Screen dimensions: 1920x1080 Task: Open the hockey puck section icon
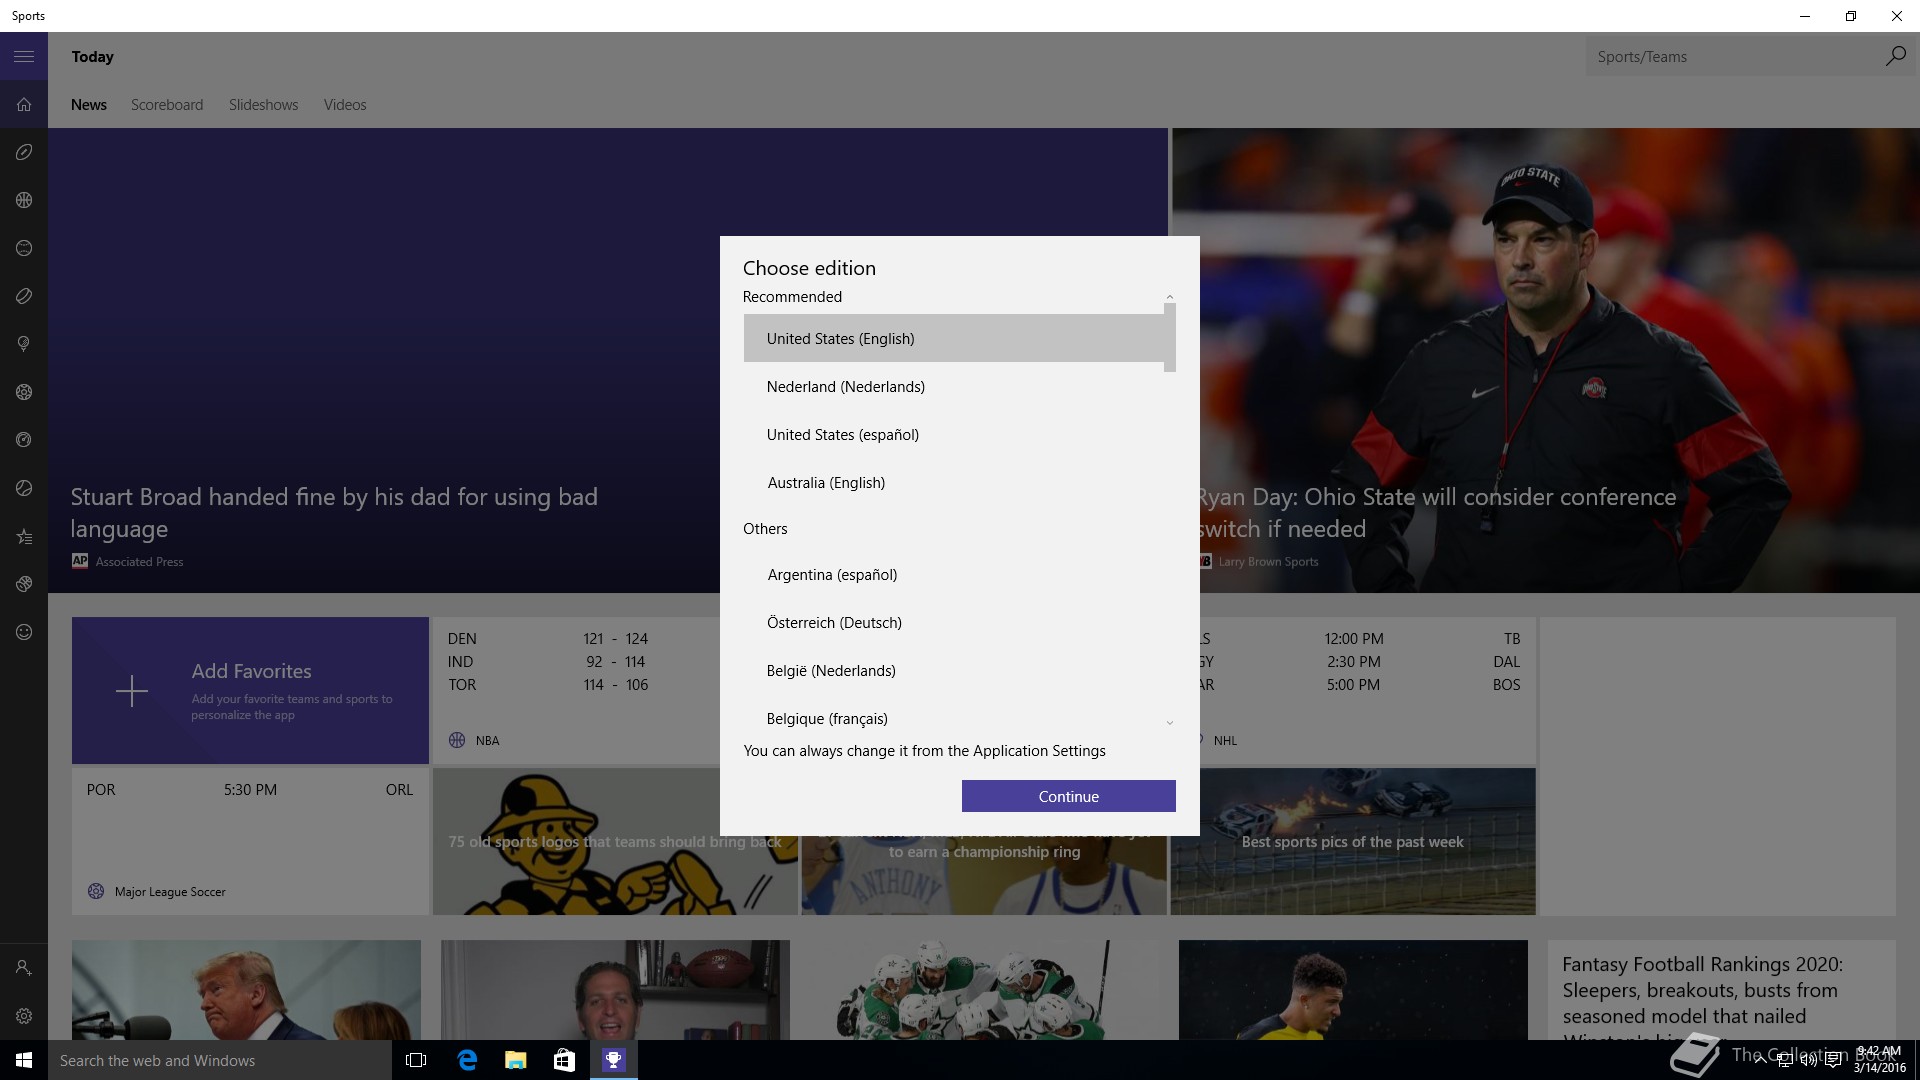[x=24, y=296]
